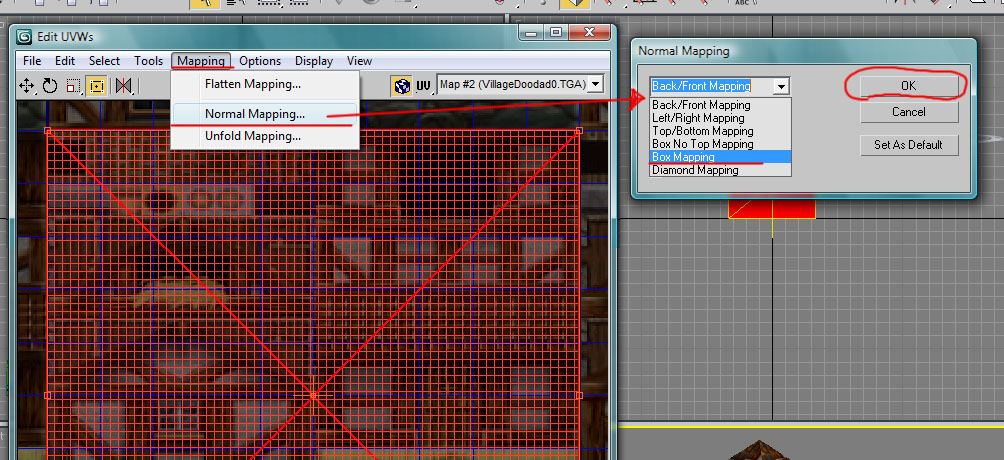Click Cancel in Normal Mapping dialog
Viewport: 1004px width, 460px height.
(x=909, y=112)
